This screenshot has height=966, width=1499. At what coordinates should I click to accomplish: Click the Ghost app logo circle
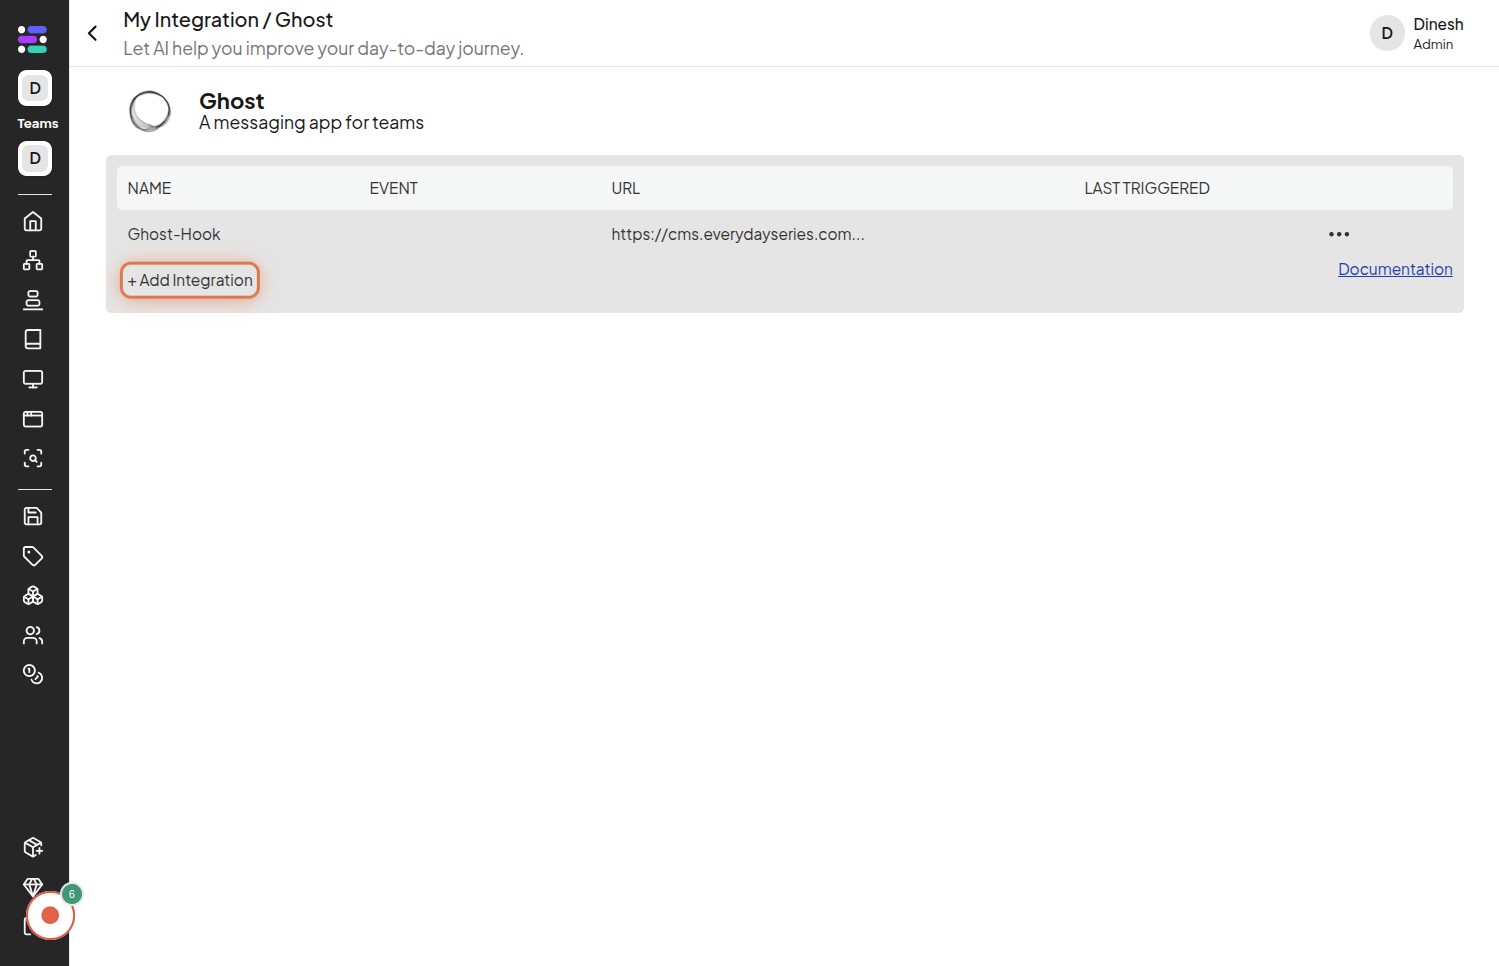(150, 111)
